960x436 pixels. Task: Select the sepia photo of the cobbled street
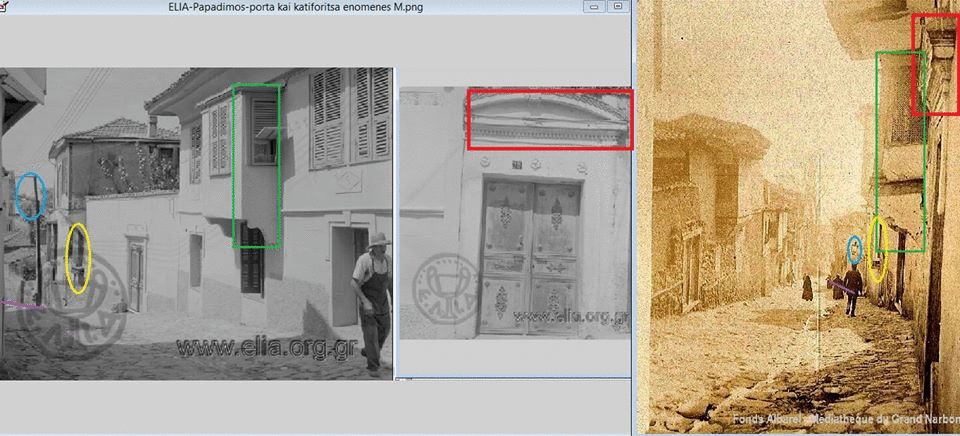click(x=798, y=217)
